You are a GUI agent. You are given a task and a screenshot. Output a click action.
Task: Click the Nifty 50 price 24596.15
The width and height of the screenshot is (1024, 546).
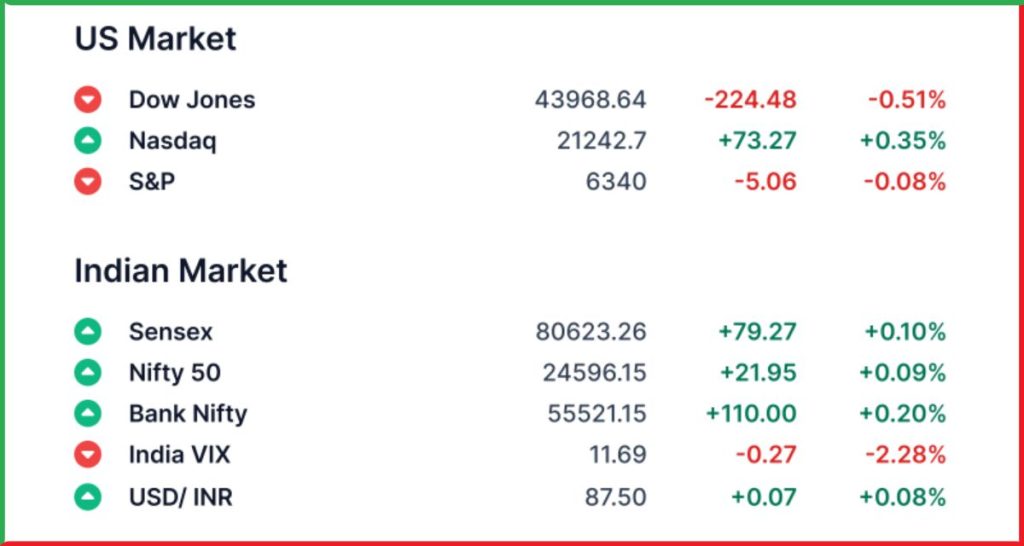594,373
